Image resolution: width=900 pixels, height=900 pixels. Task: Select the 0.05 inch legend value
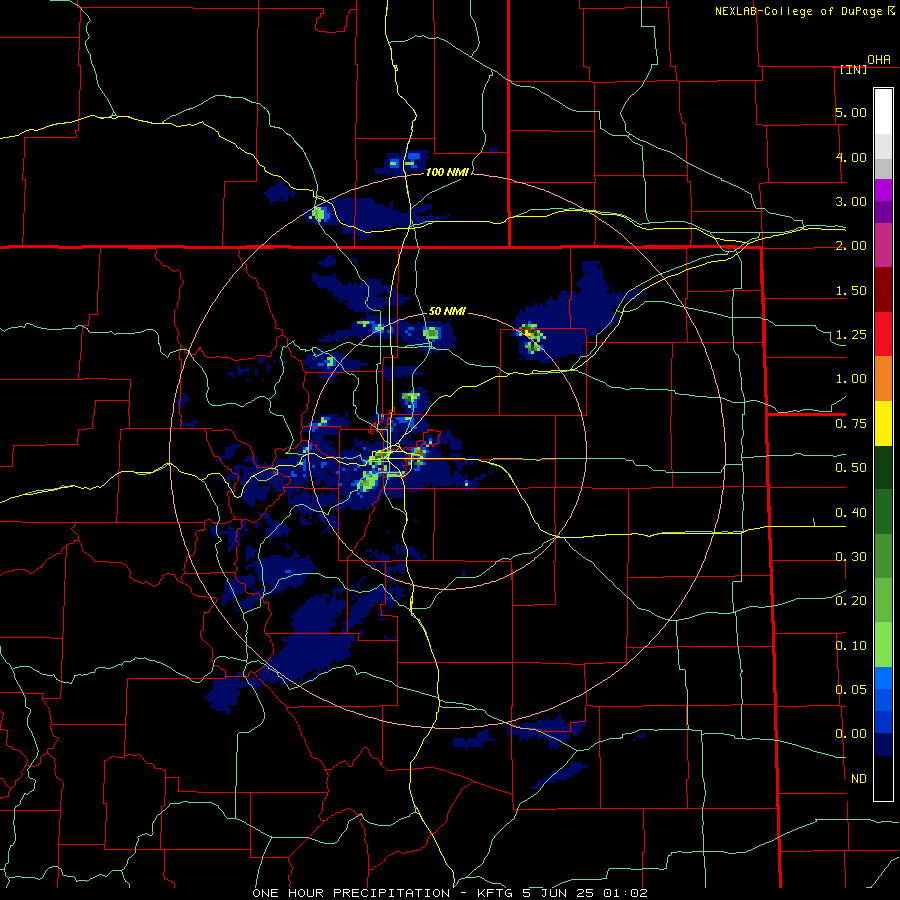(851, 689)
